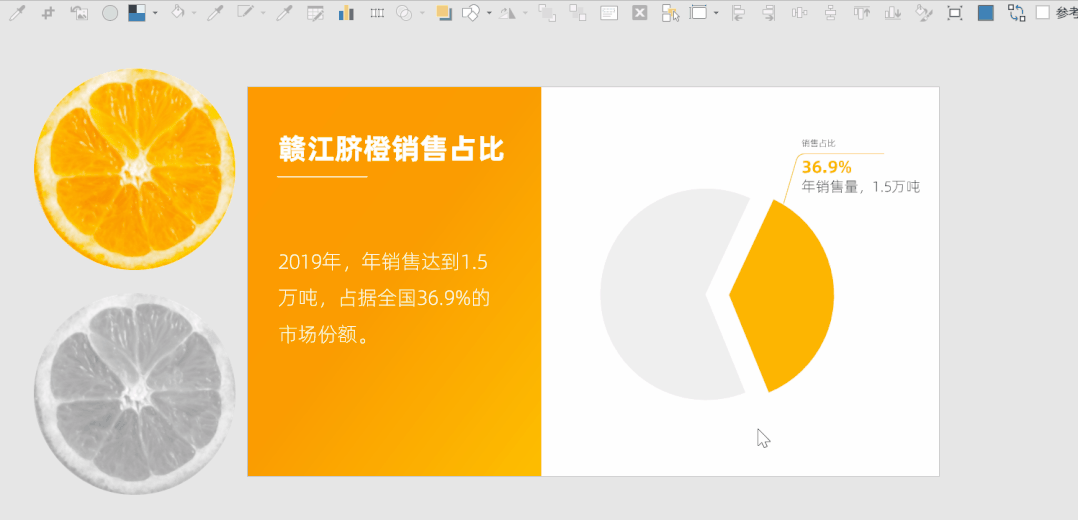1078x520 pixels.
Task: Click the overlapping circles merge icon
Action: tap(404, 13)
